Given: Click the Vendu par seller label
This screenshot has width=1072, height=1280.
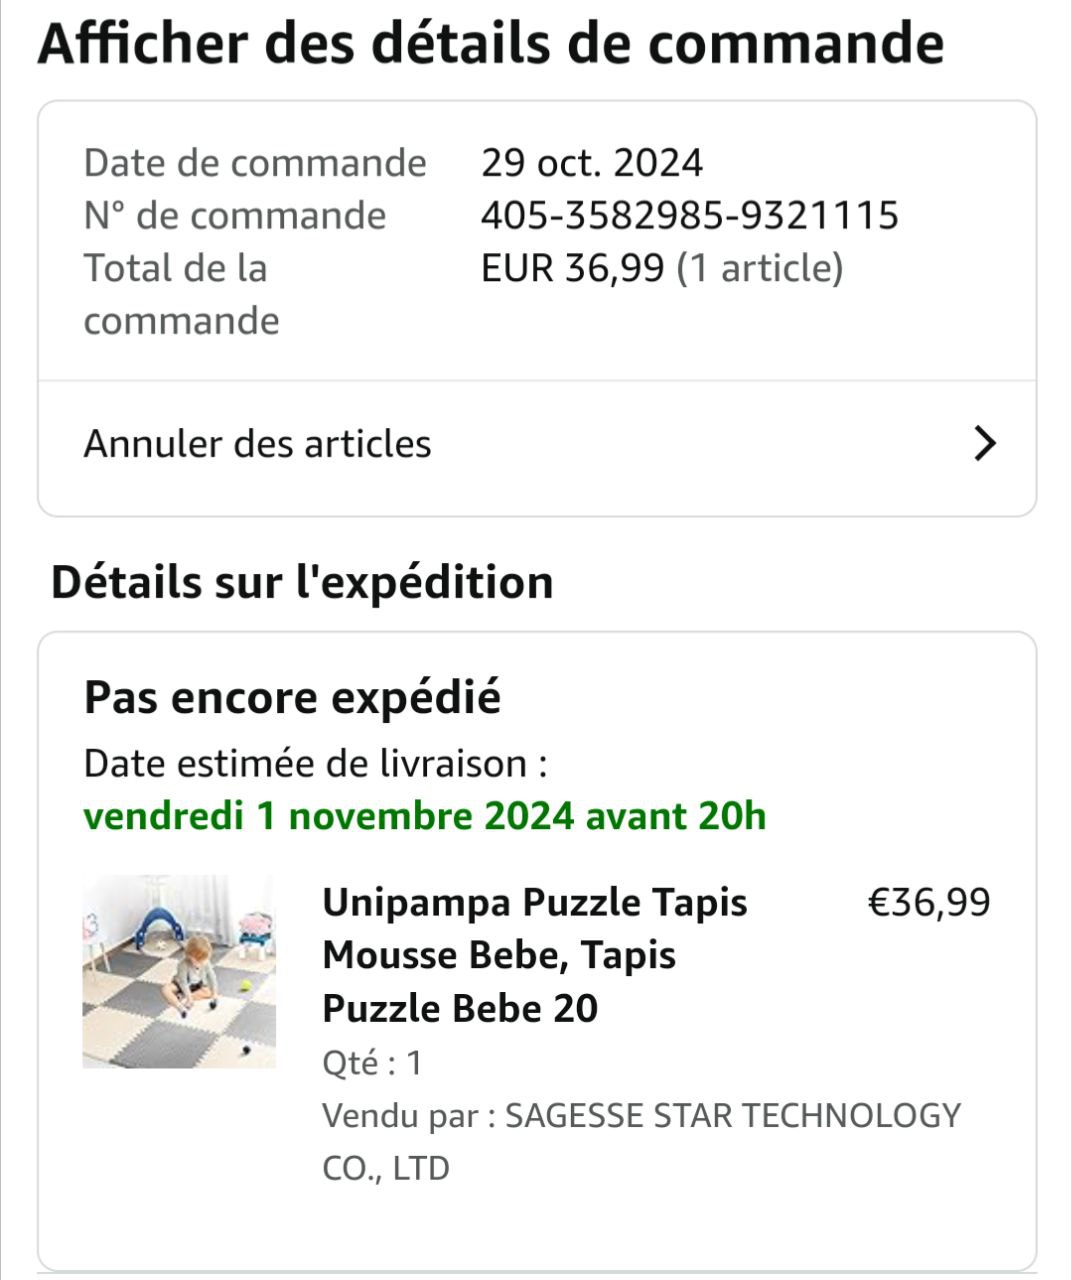Looking at the screenshot, I should [408, 1115].
